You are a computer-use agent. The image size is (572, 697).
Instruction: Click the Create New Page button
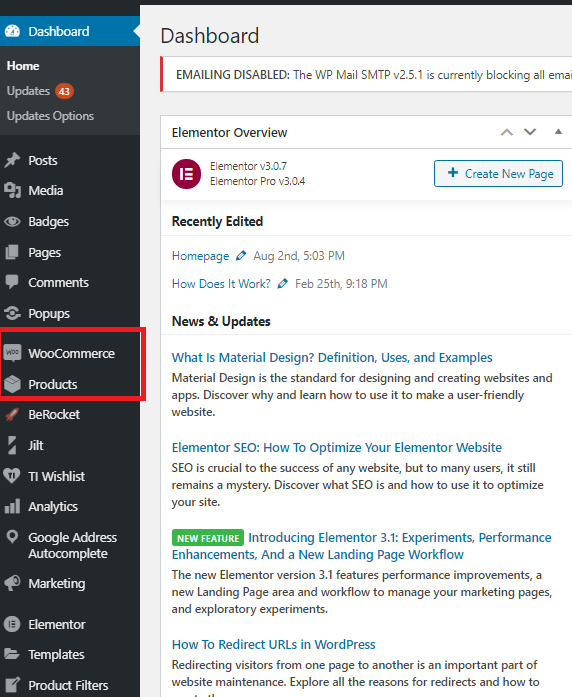click(x=498, y=173)
